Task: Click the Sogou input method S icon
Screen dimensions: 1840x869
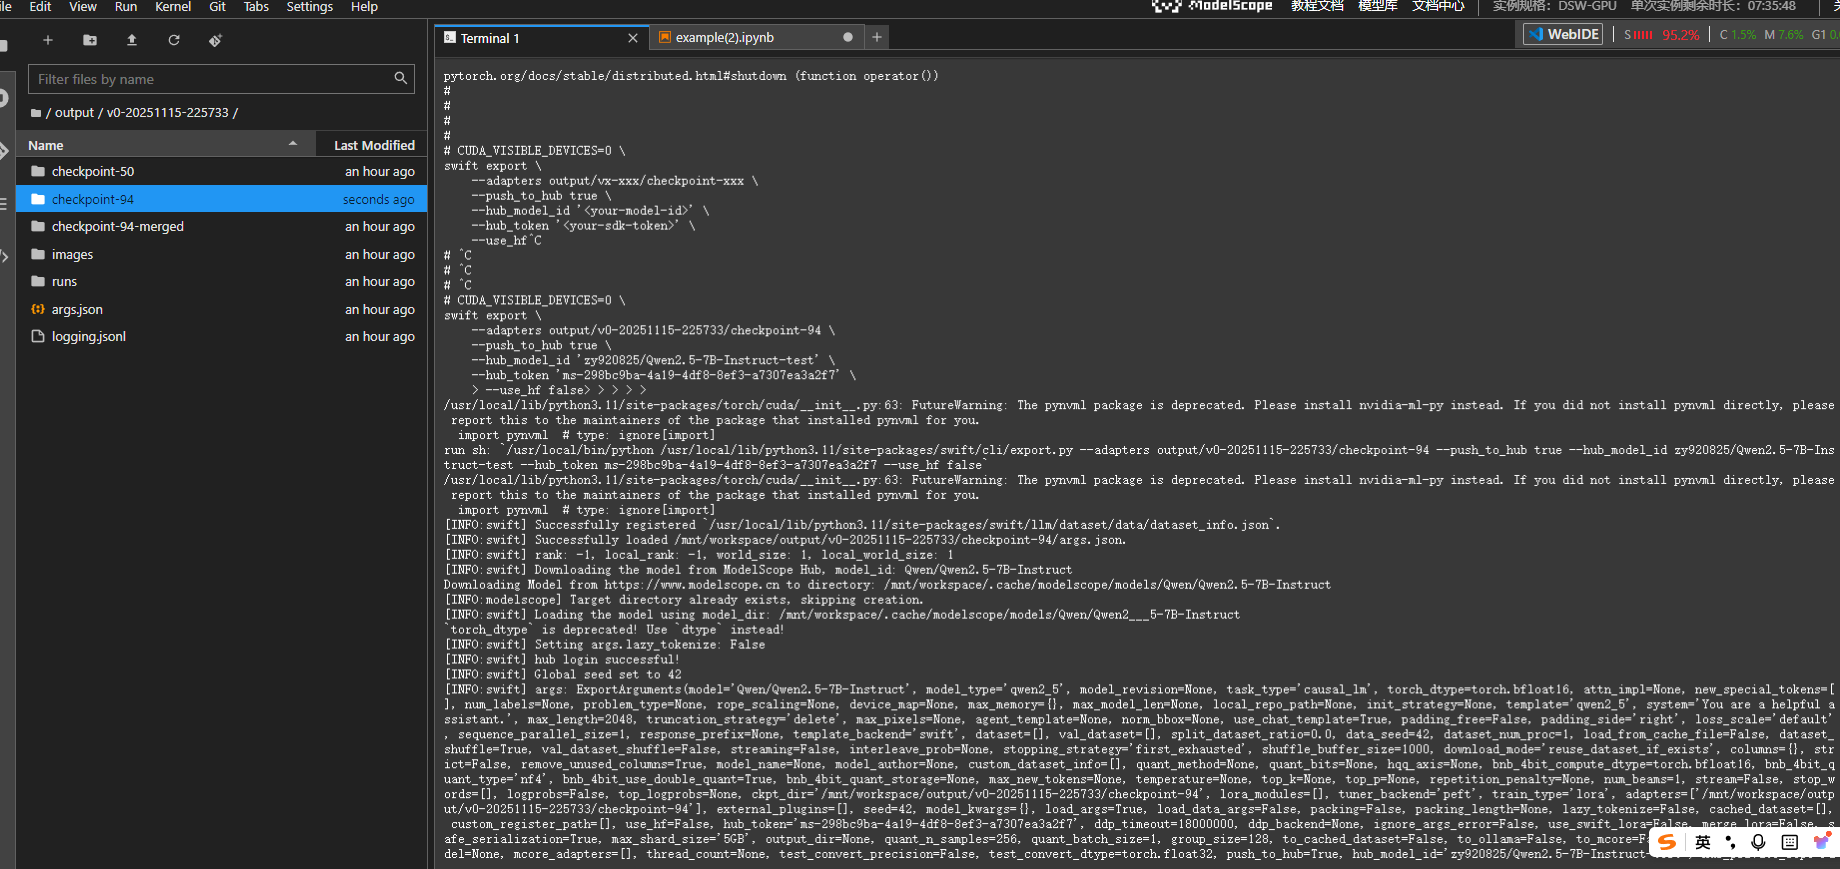Action: pyautogui.click(x=1667, y=842)
